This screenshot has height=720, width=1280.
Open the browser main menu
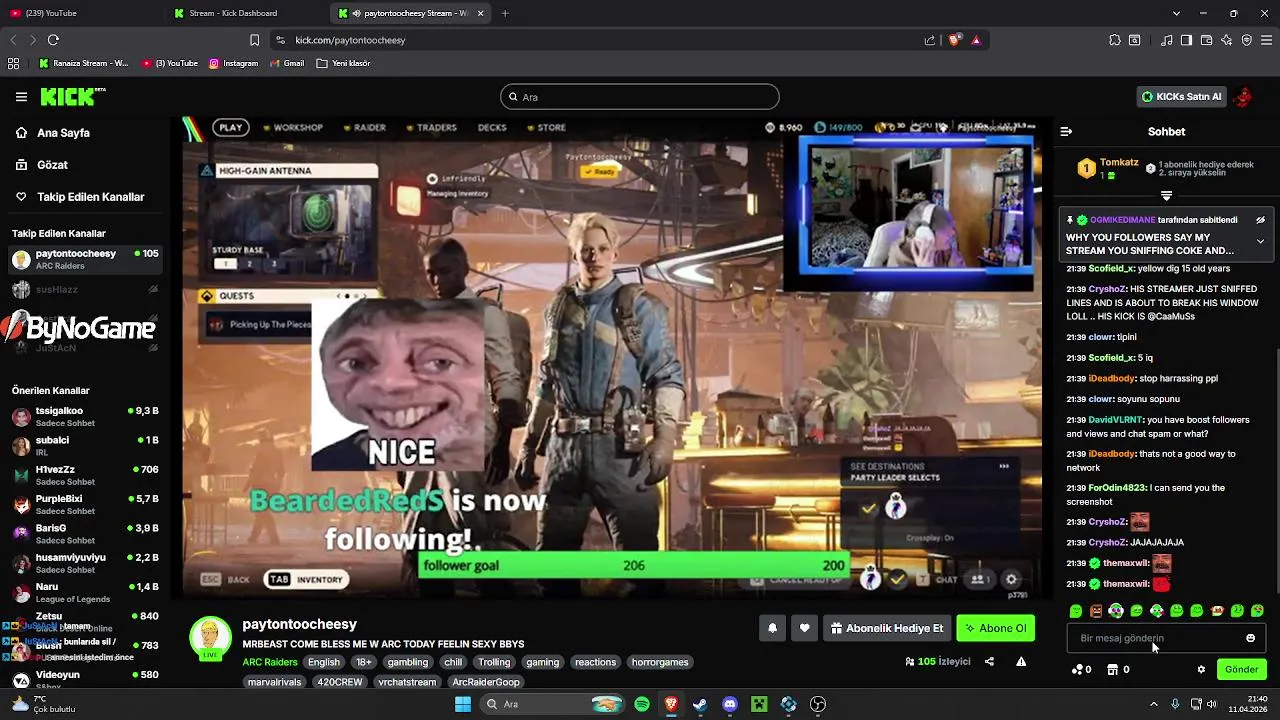coord(1266,40)
